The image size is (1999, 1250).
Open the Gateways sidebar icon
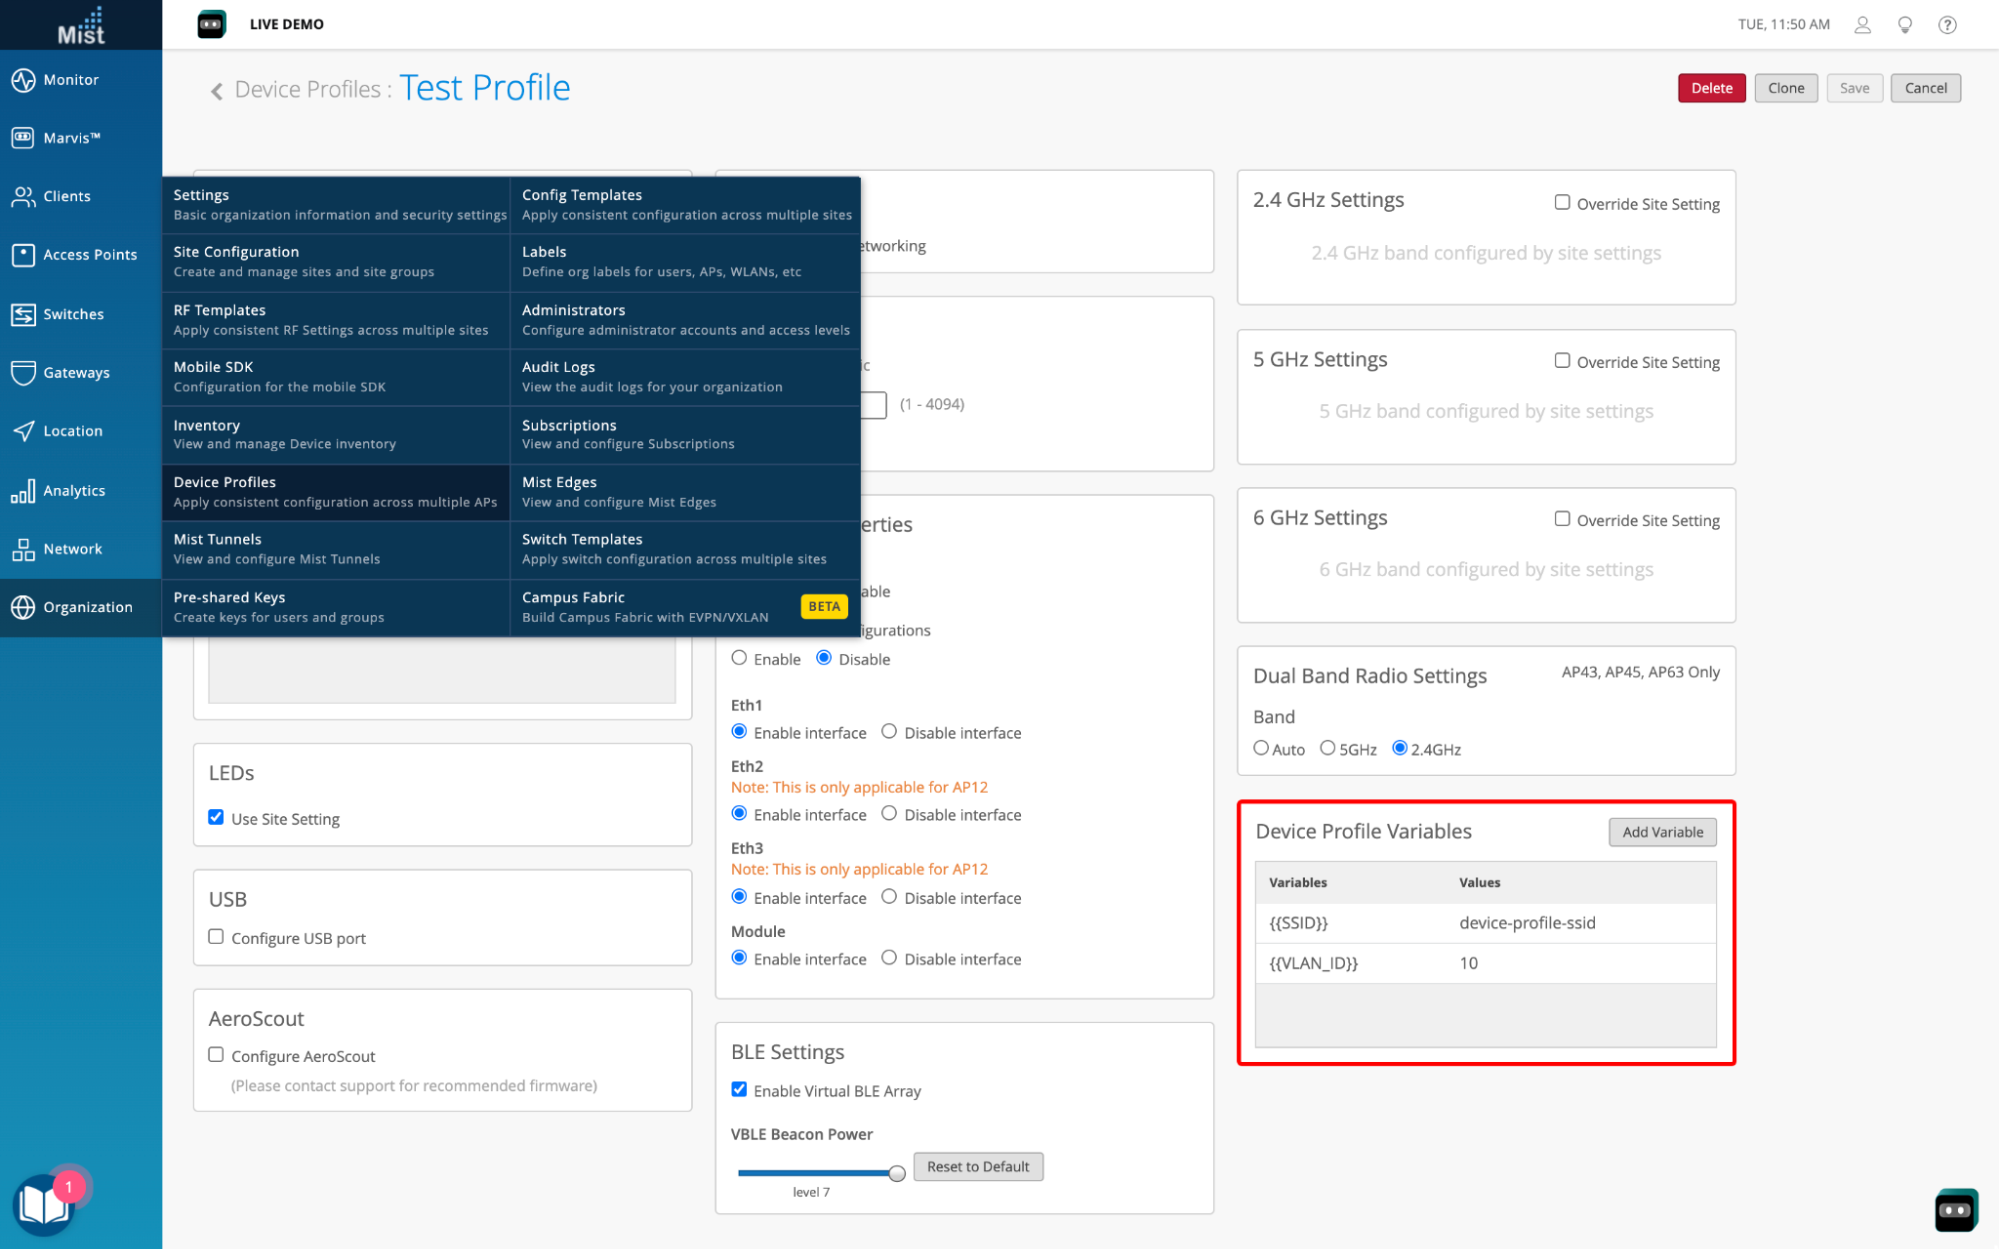click(x=23, y=372)
